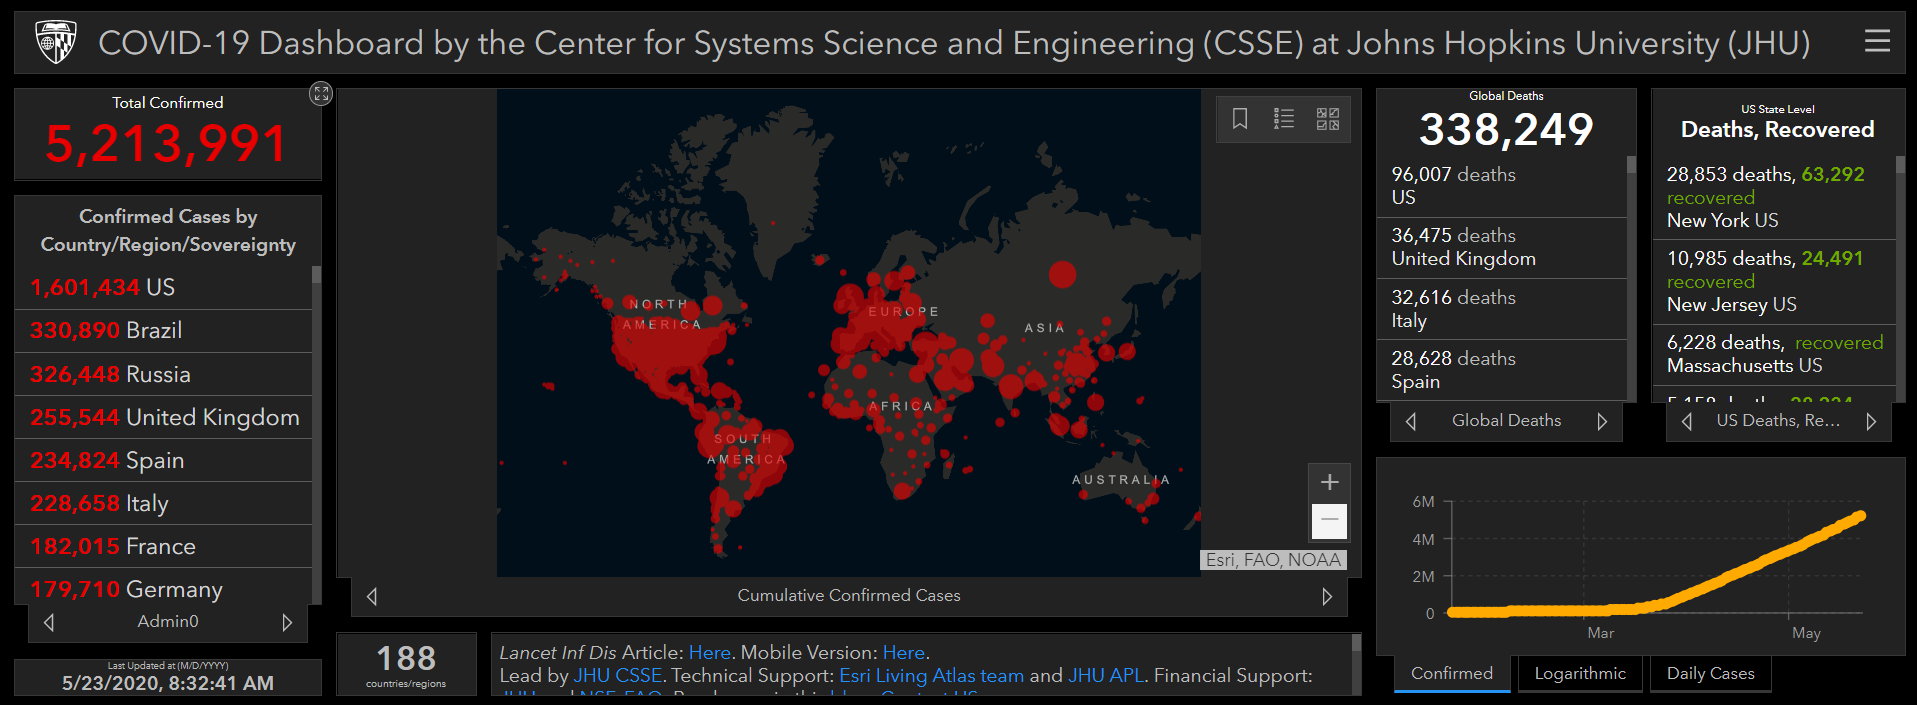Select Brazil in confirmed cases list
The width and height of the screenshot is (1917, 705).
pyautogui.click(x=164, y=330)
